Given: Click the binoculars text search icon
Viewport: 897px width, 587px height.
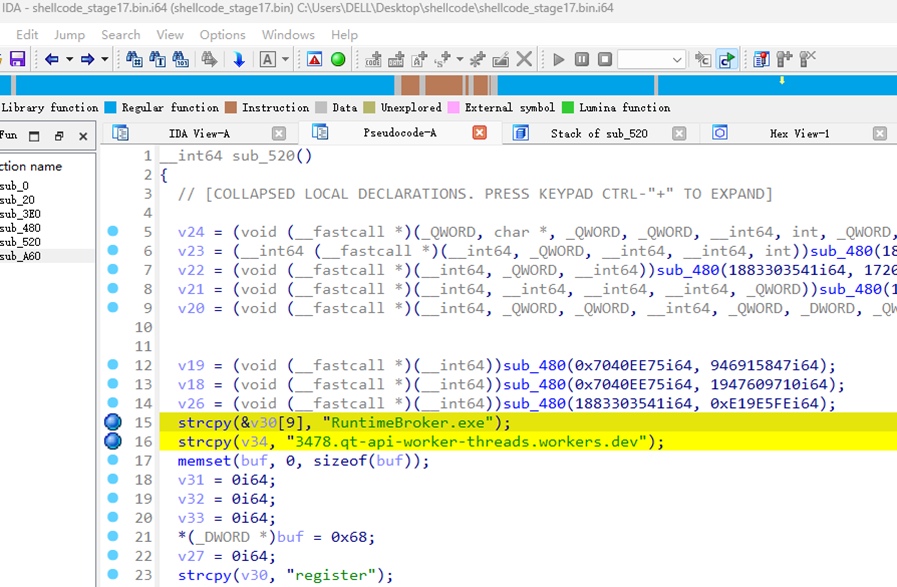Looking at the screenshot, I should pyautogui.click(x=157, y=59).
